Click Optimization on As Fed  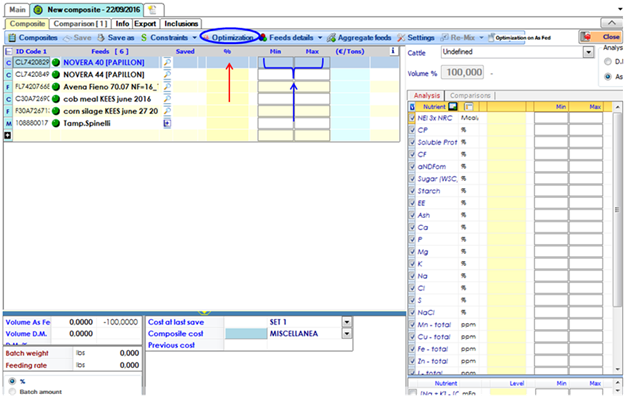coord(519,38)
